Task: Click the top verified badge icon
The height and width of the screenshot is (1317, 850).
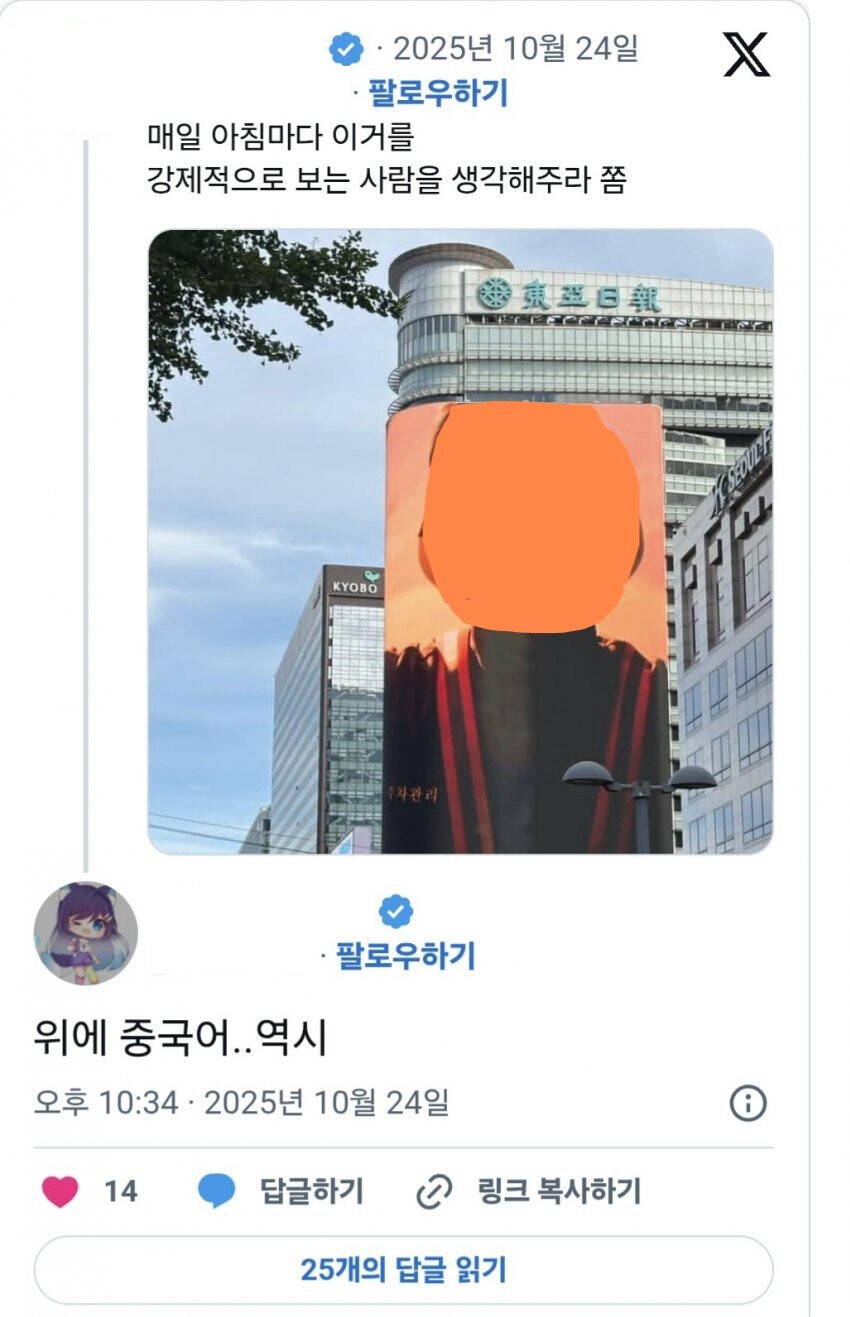Action: 346,48
